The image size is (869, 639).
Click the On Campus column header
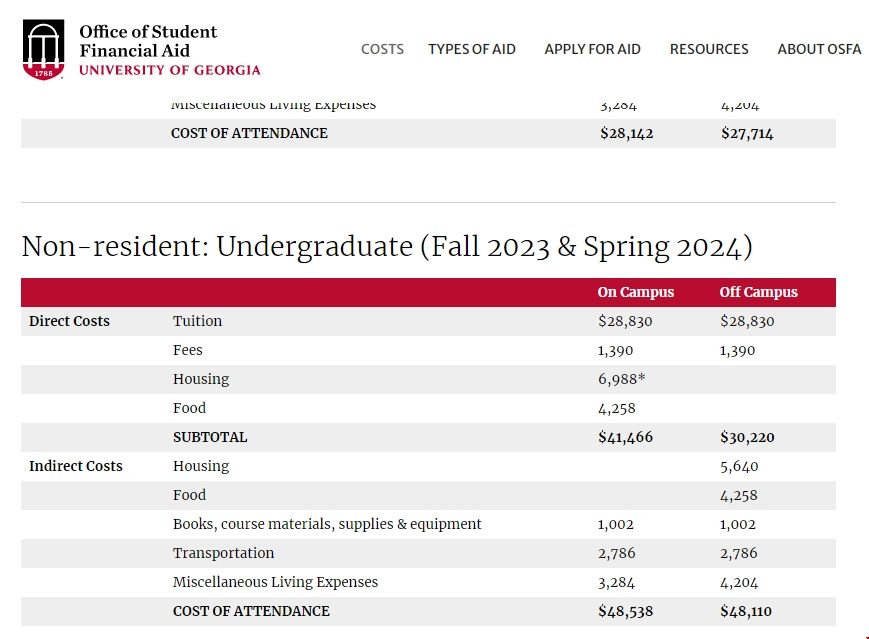point(636,292)
